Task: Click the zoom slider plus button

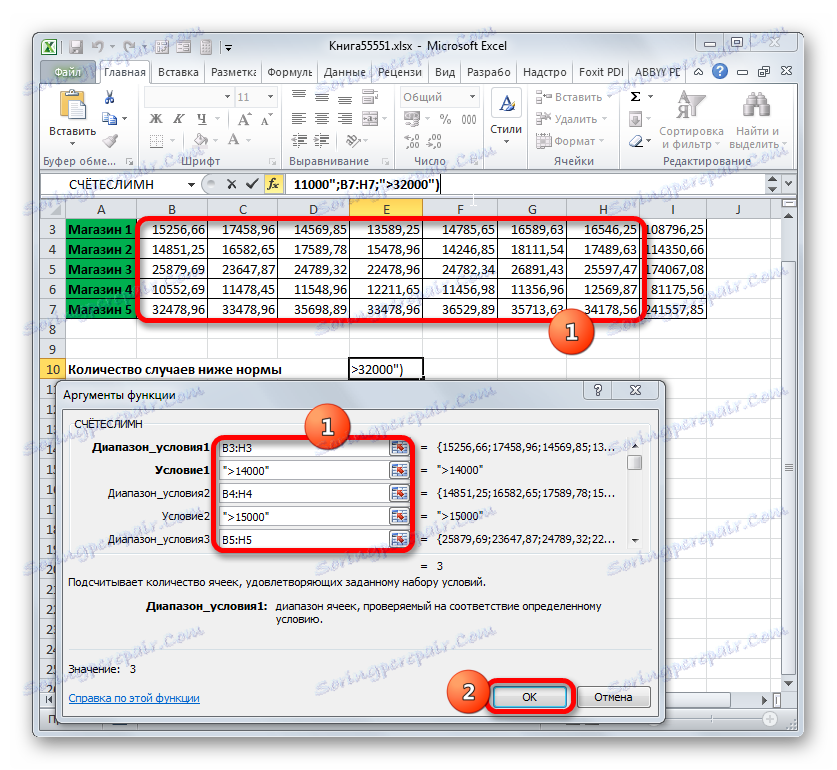Action: coord(769,719)
